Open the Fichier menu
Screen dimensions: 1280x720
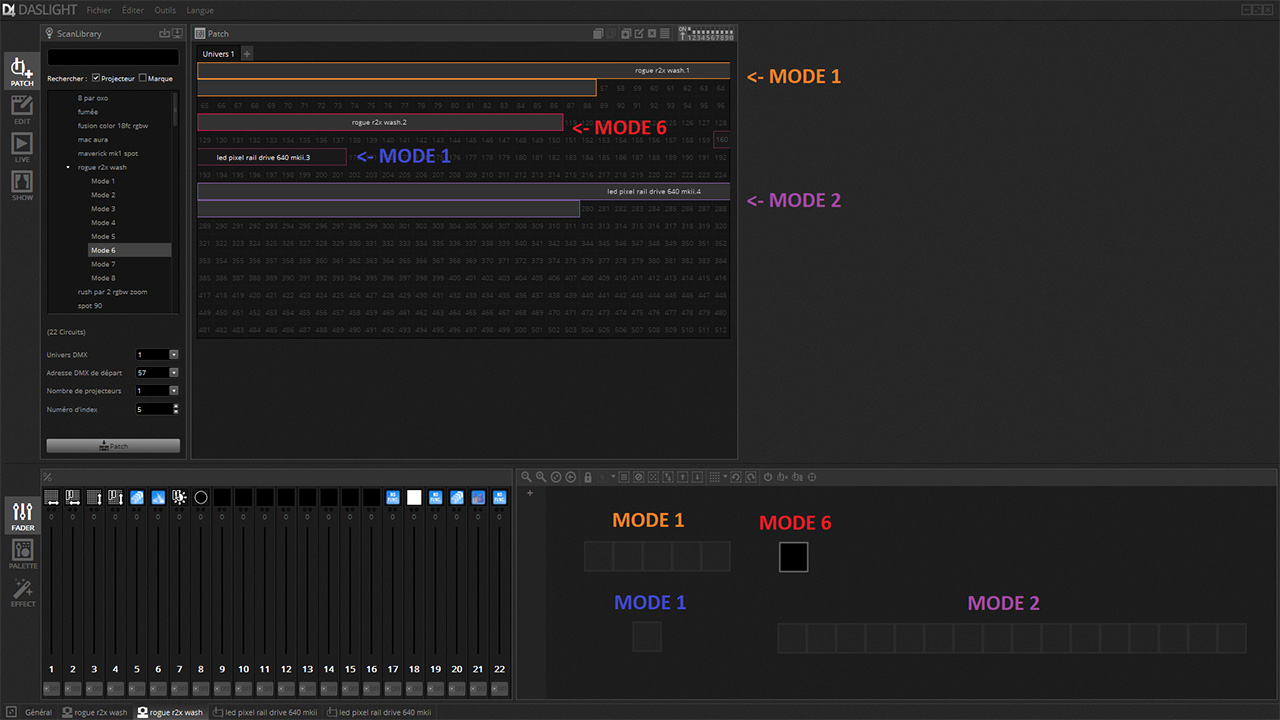click(x=99, y=10)
